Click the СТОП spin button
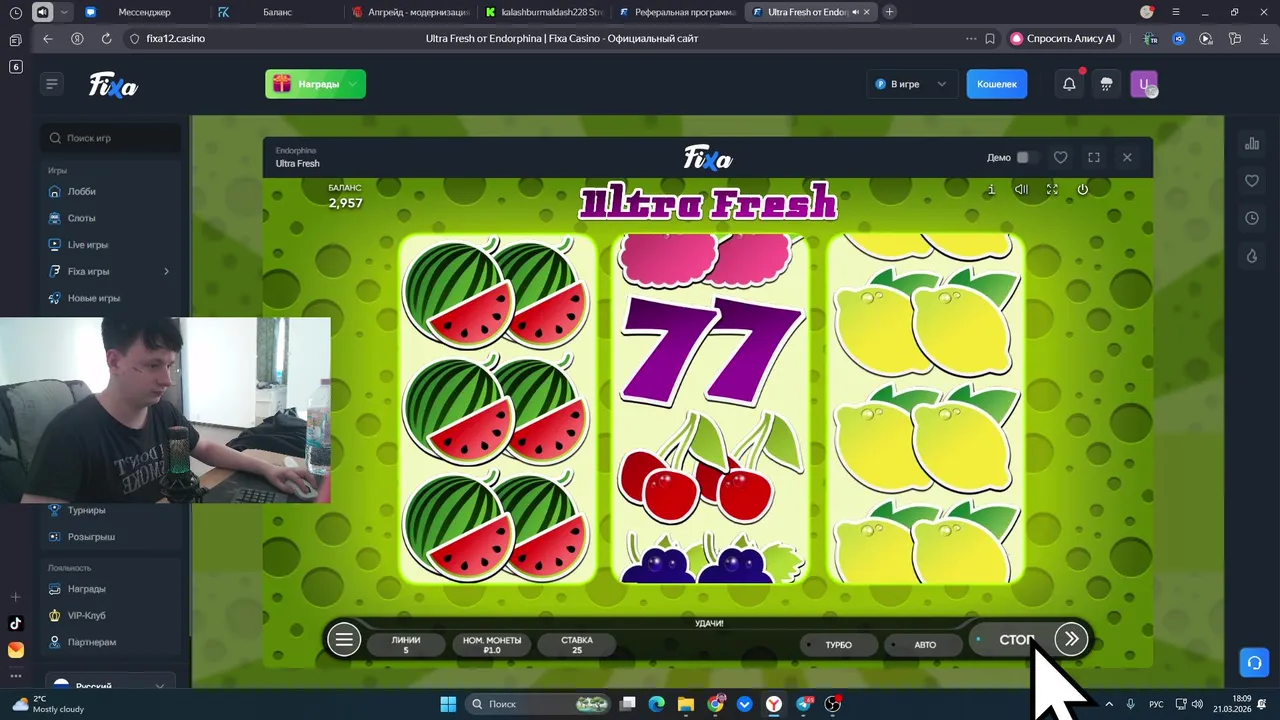Viewport: 1280px width, 720px height. click(1015, 639)
